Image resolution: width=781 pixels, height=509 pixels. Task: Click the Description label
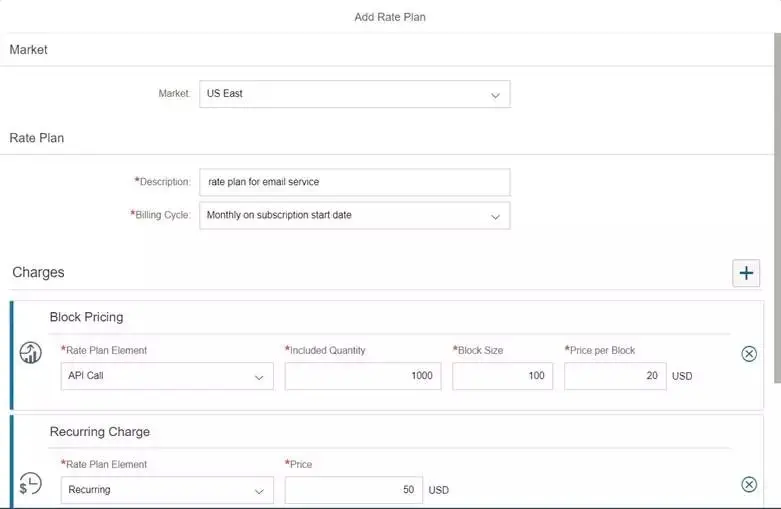(162, 182)
